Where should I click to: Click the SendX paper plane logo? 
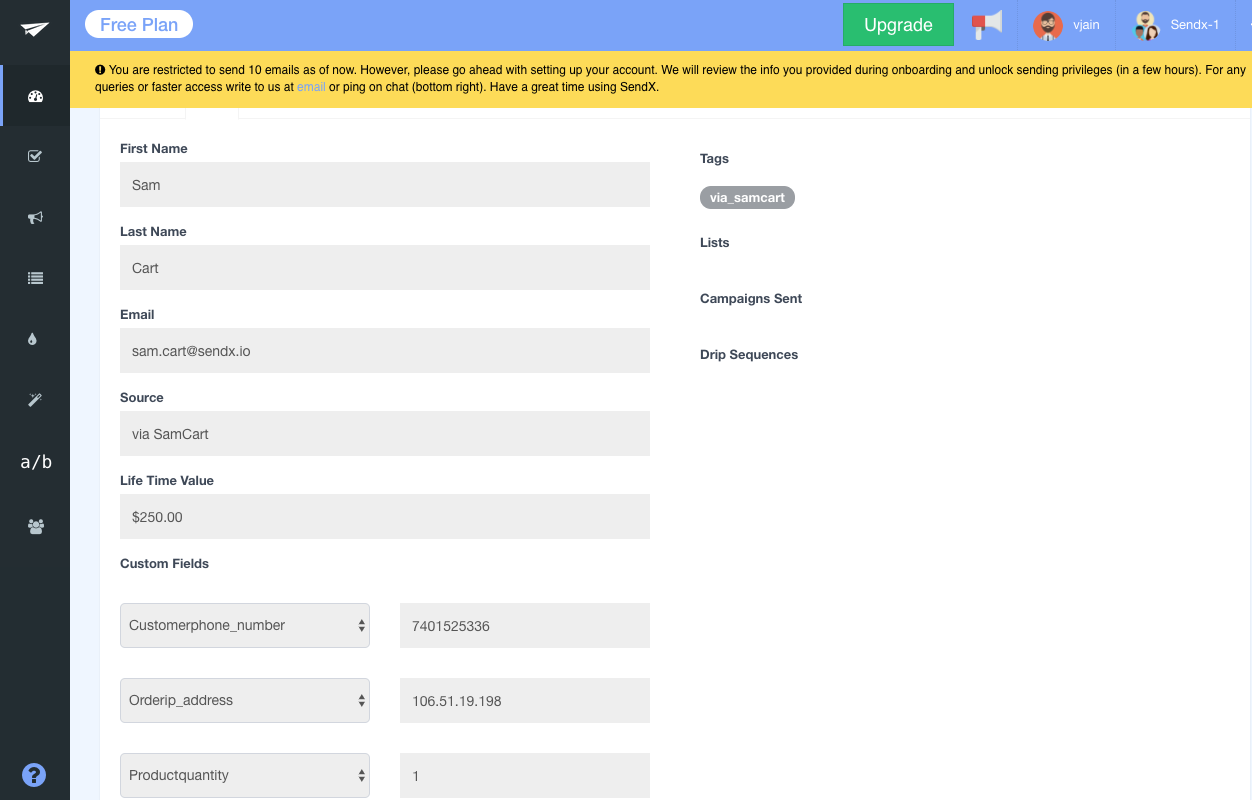(35, 29)
